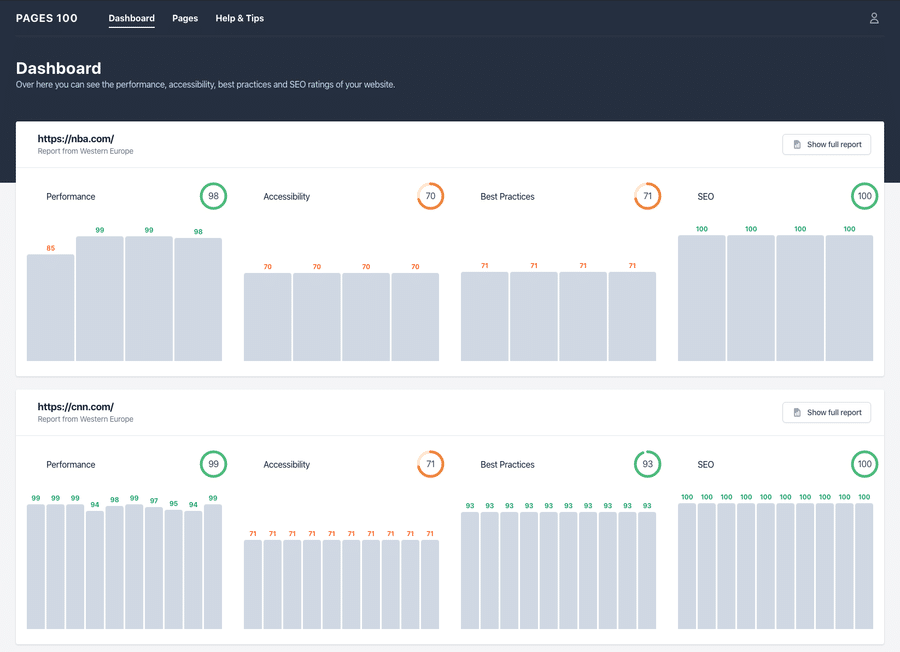Click cnn.com Accessibility score circle 71

point(430,464)
